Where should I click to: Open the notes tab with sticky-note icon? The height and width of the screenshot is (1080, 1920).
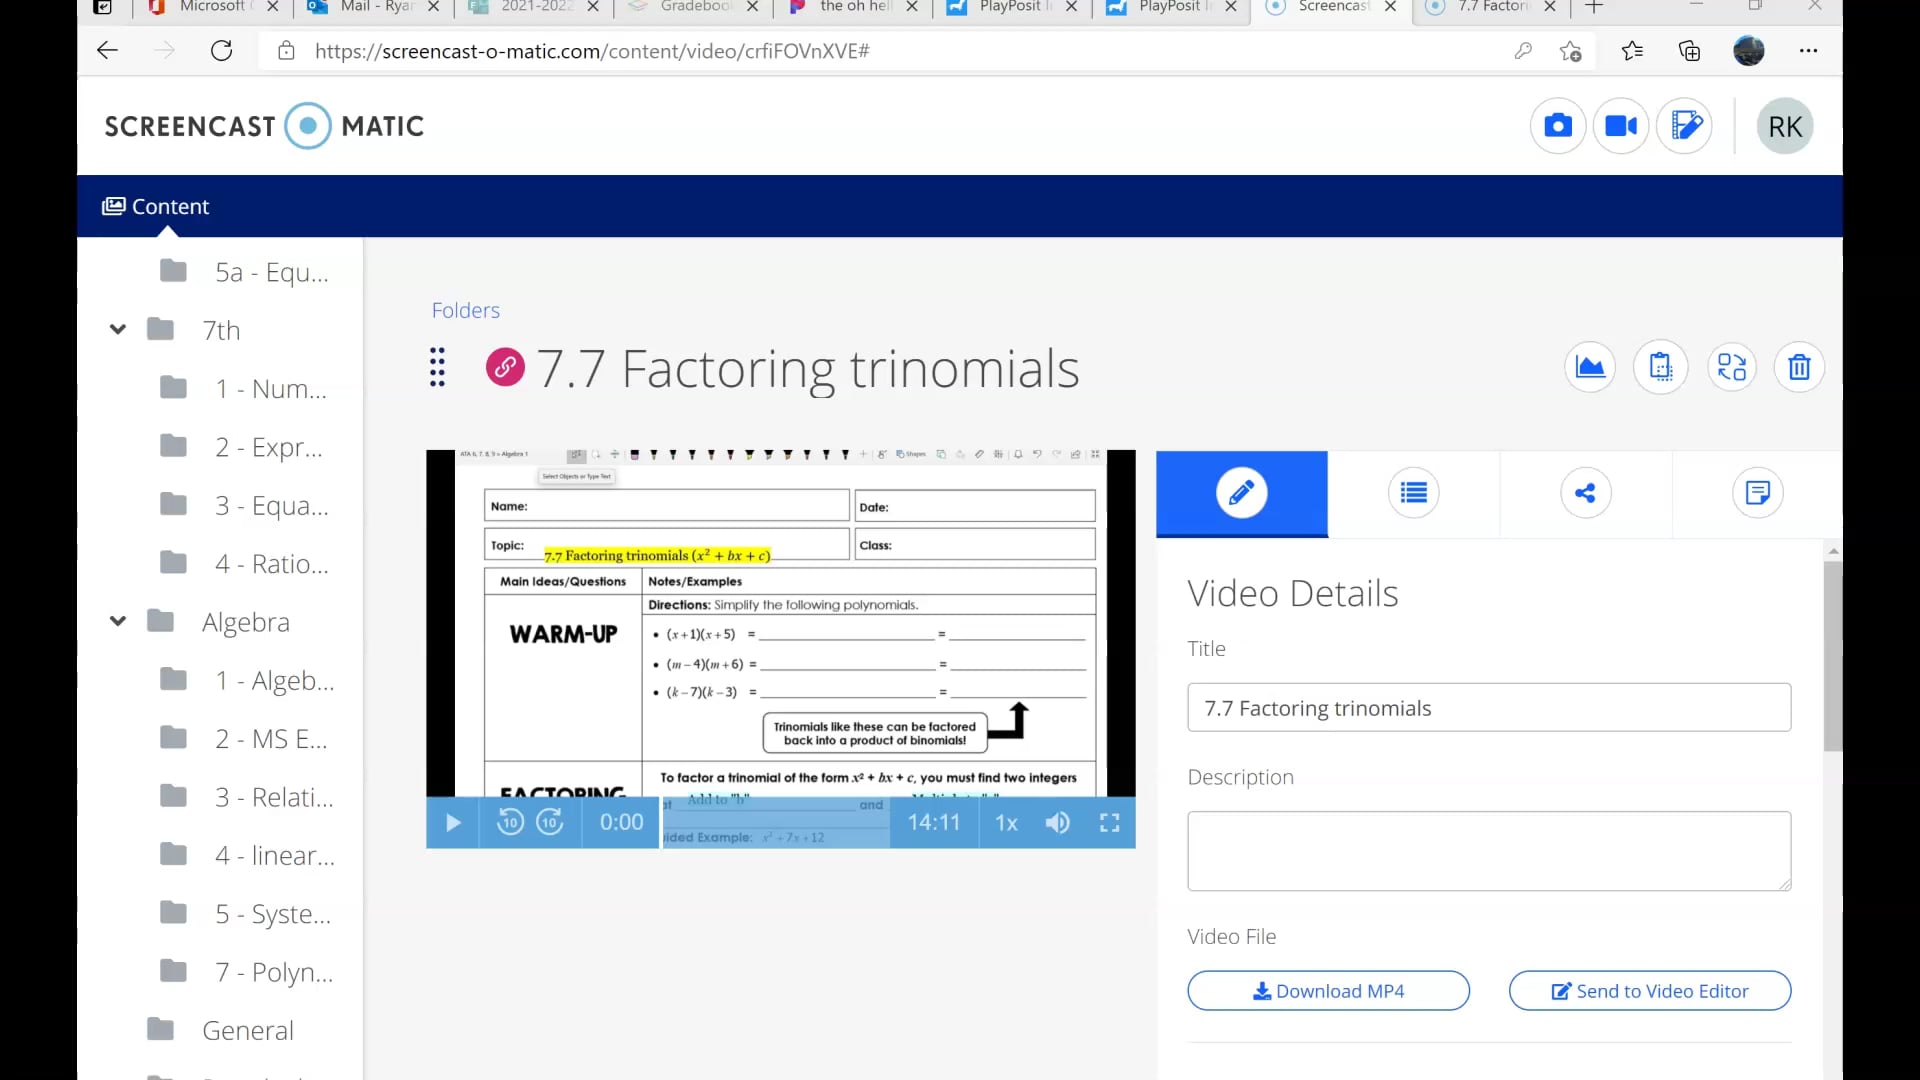1757,492
